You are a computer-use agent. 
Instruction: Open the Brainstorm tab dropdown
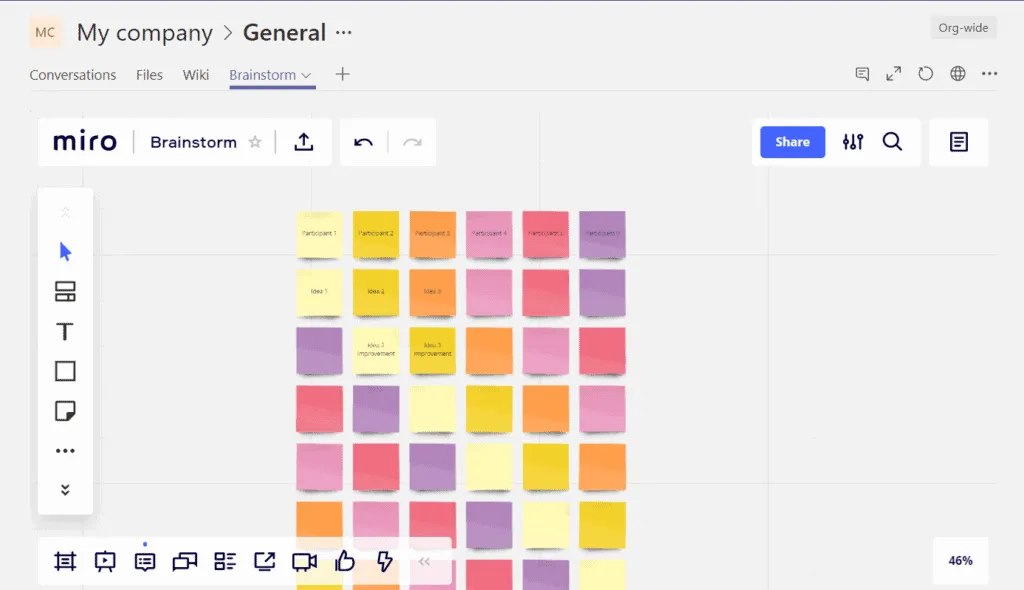(x=305, y=74)
